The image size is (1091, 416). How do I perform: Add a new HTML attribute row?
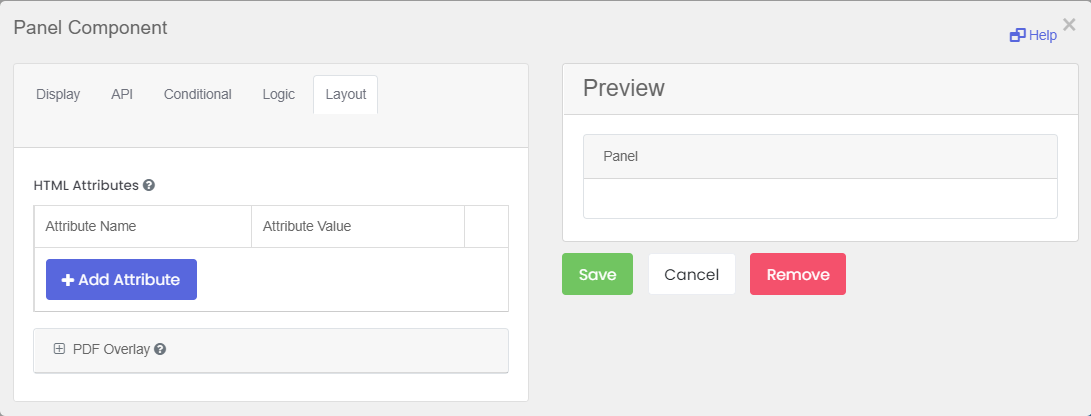click(x=121, y=280)
